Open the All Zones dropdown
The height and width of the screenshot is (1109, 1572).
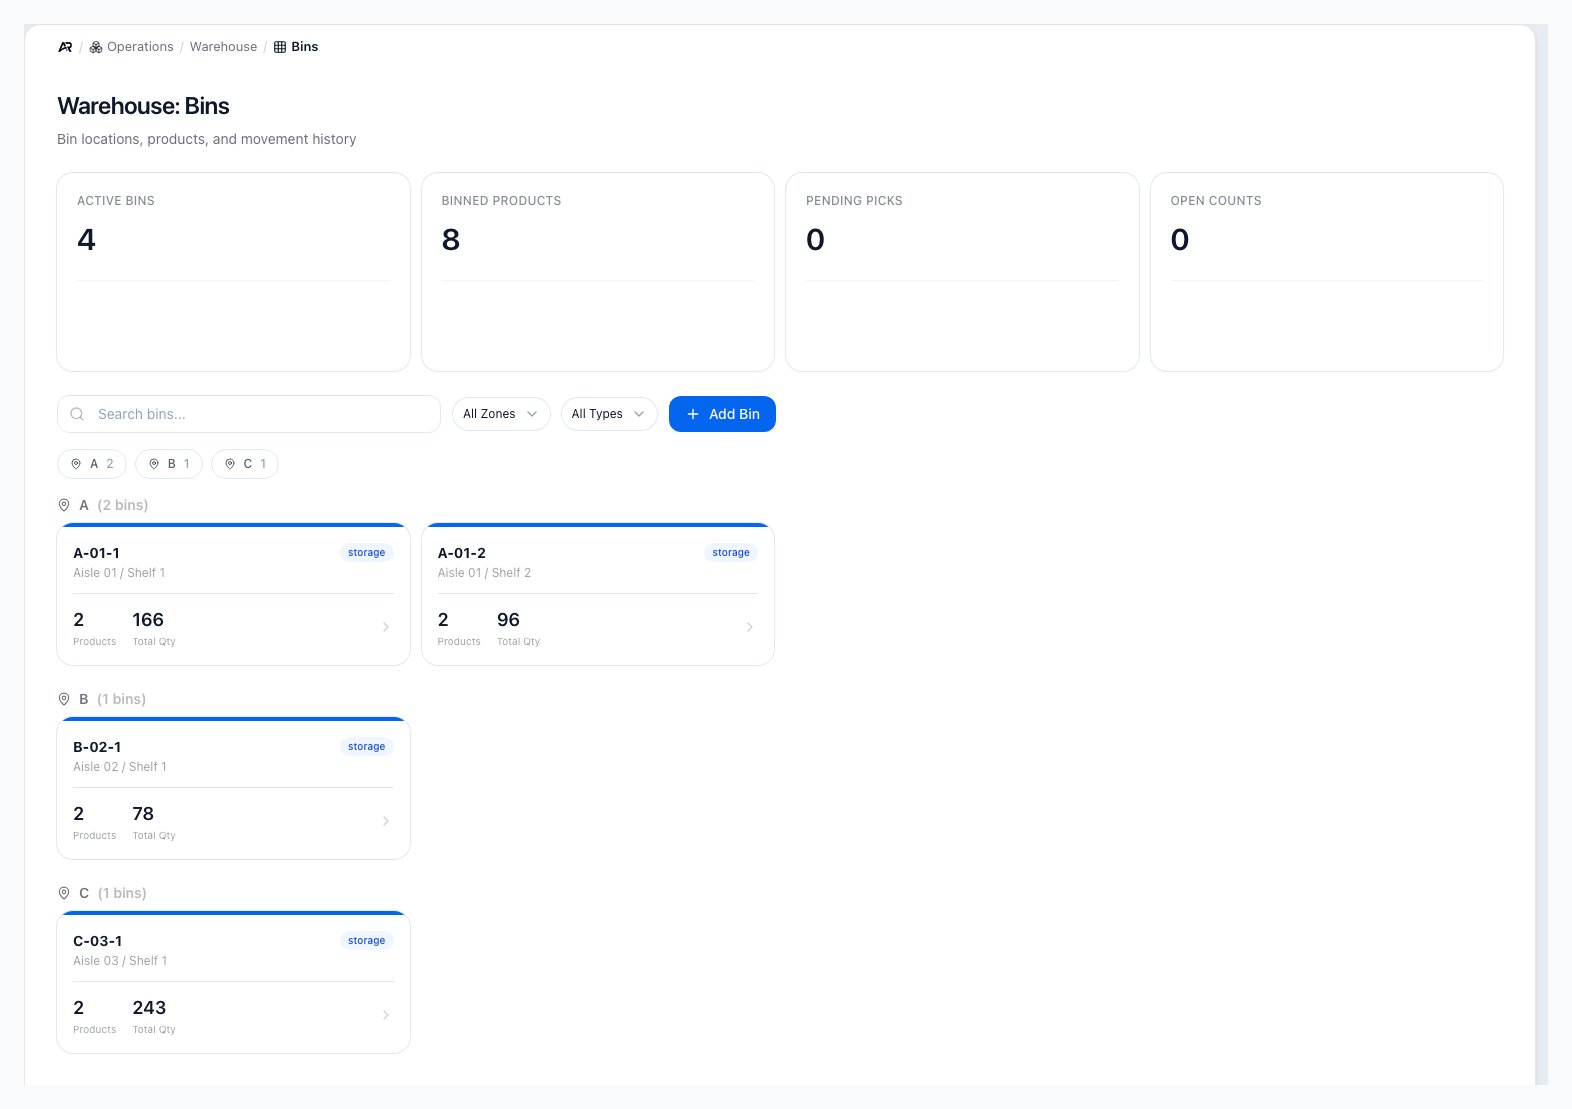click(x=501, y=414)
